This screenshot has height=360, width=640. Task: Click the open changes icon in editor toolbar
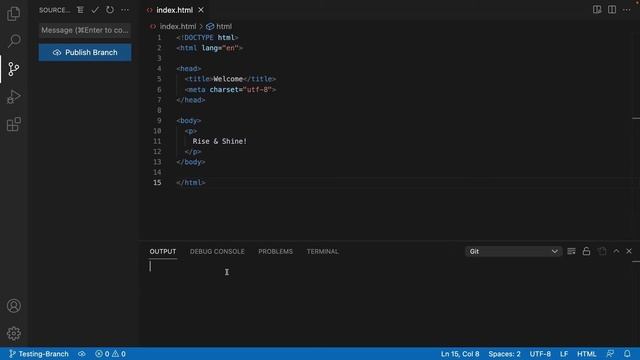(597, 9)
